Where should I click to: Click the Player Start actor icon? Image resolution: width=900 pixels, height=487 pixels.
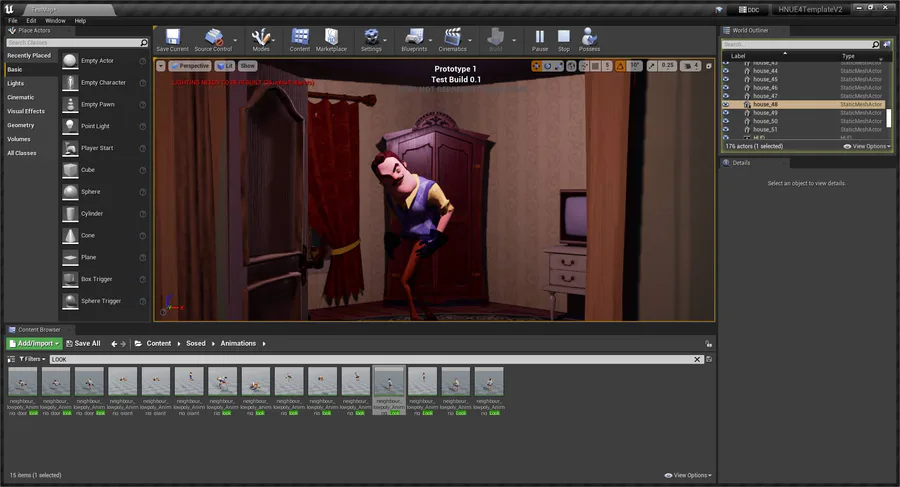(x=70, y=148)
